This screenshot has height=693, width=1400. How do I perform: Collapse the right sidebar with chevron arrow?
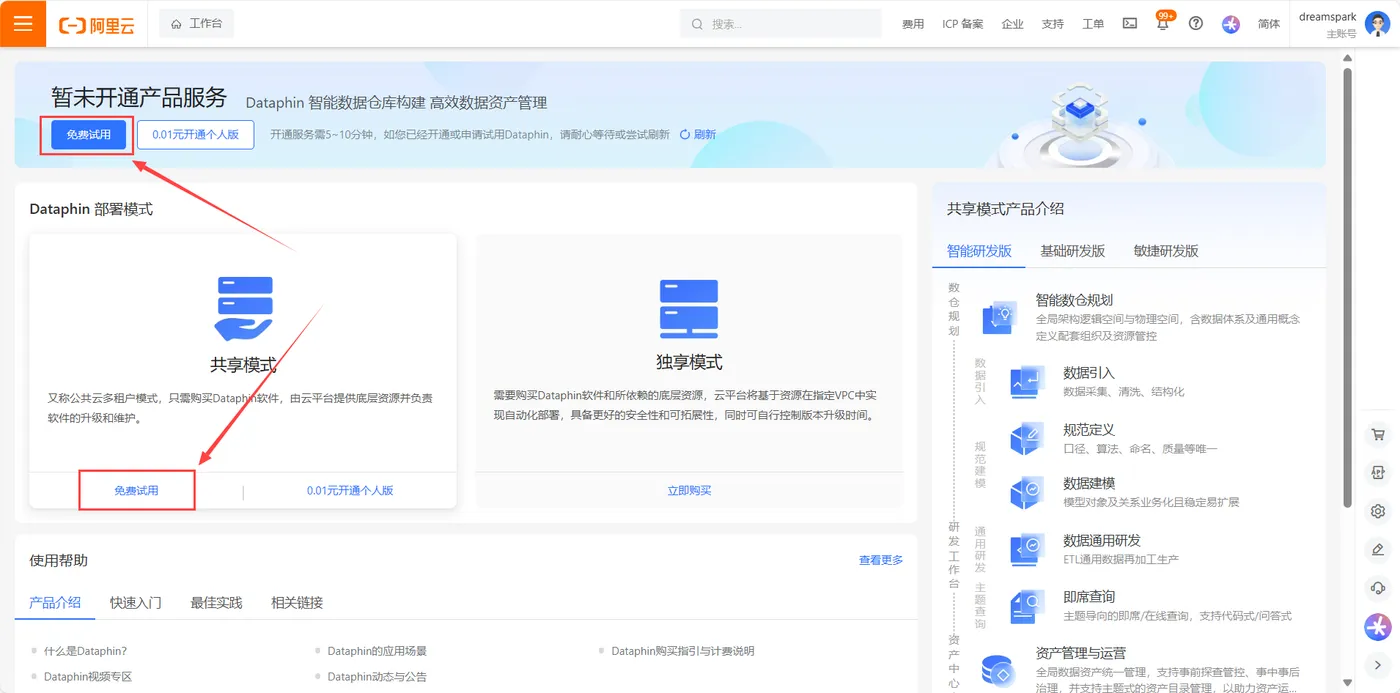click(1378, 665)
